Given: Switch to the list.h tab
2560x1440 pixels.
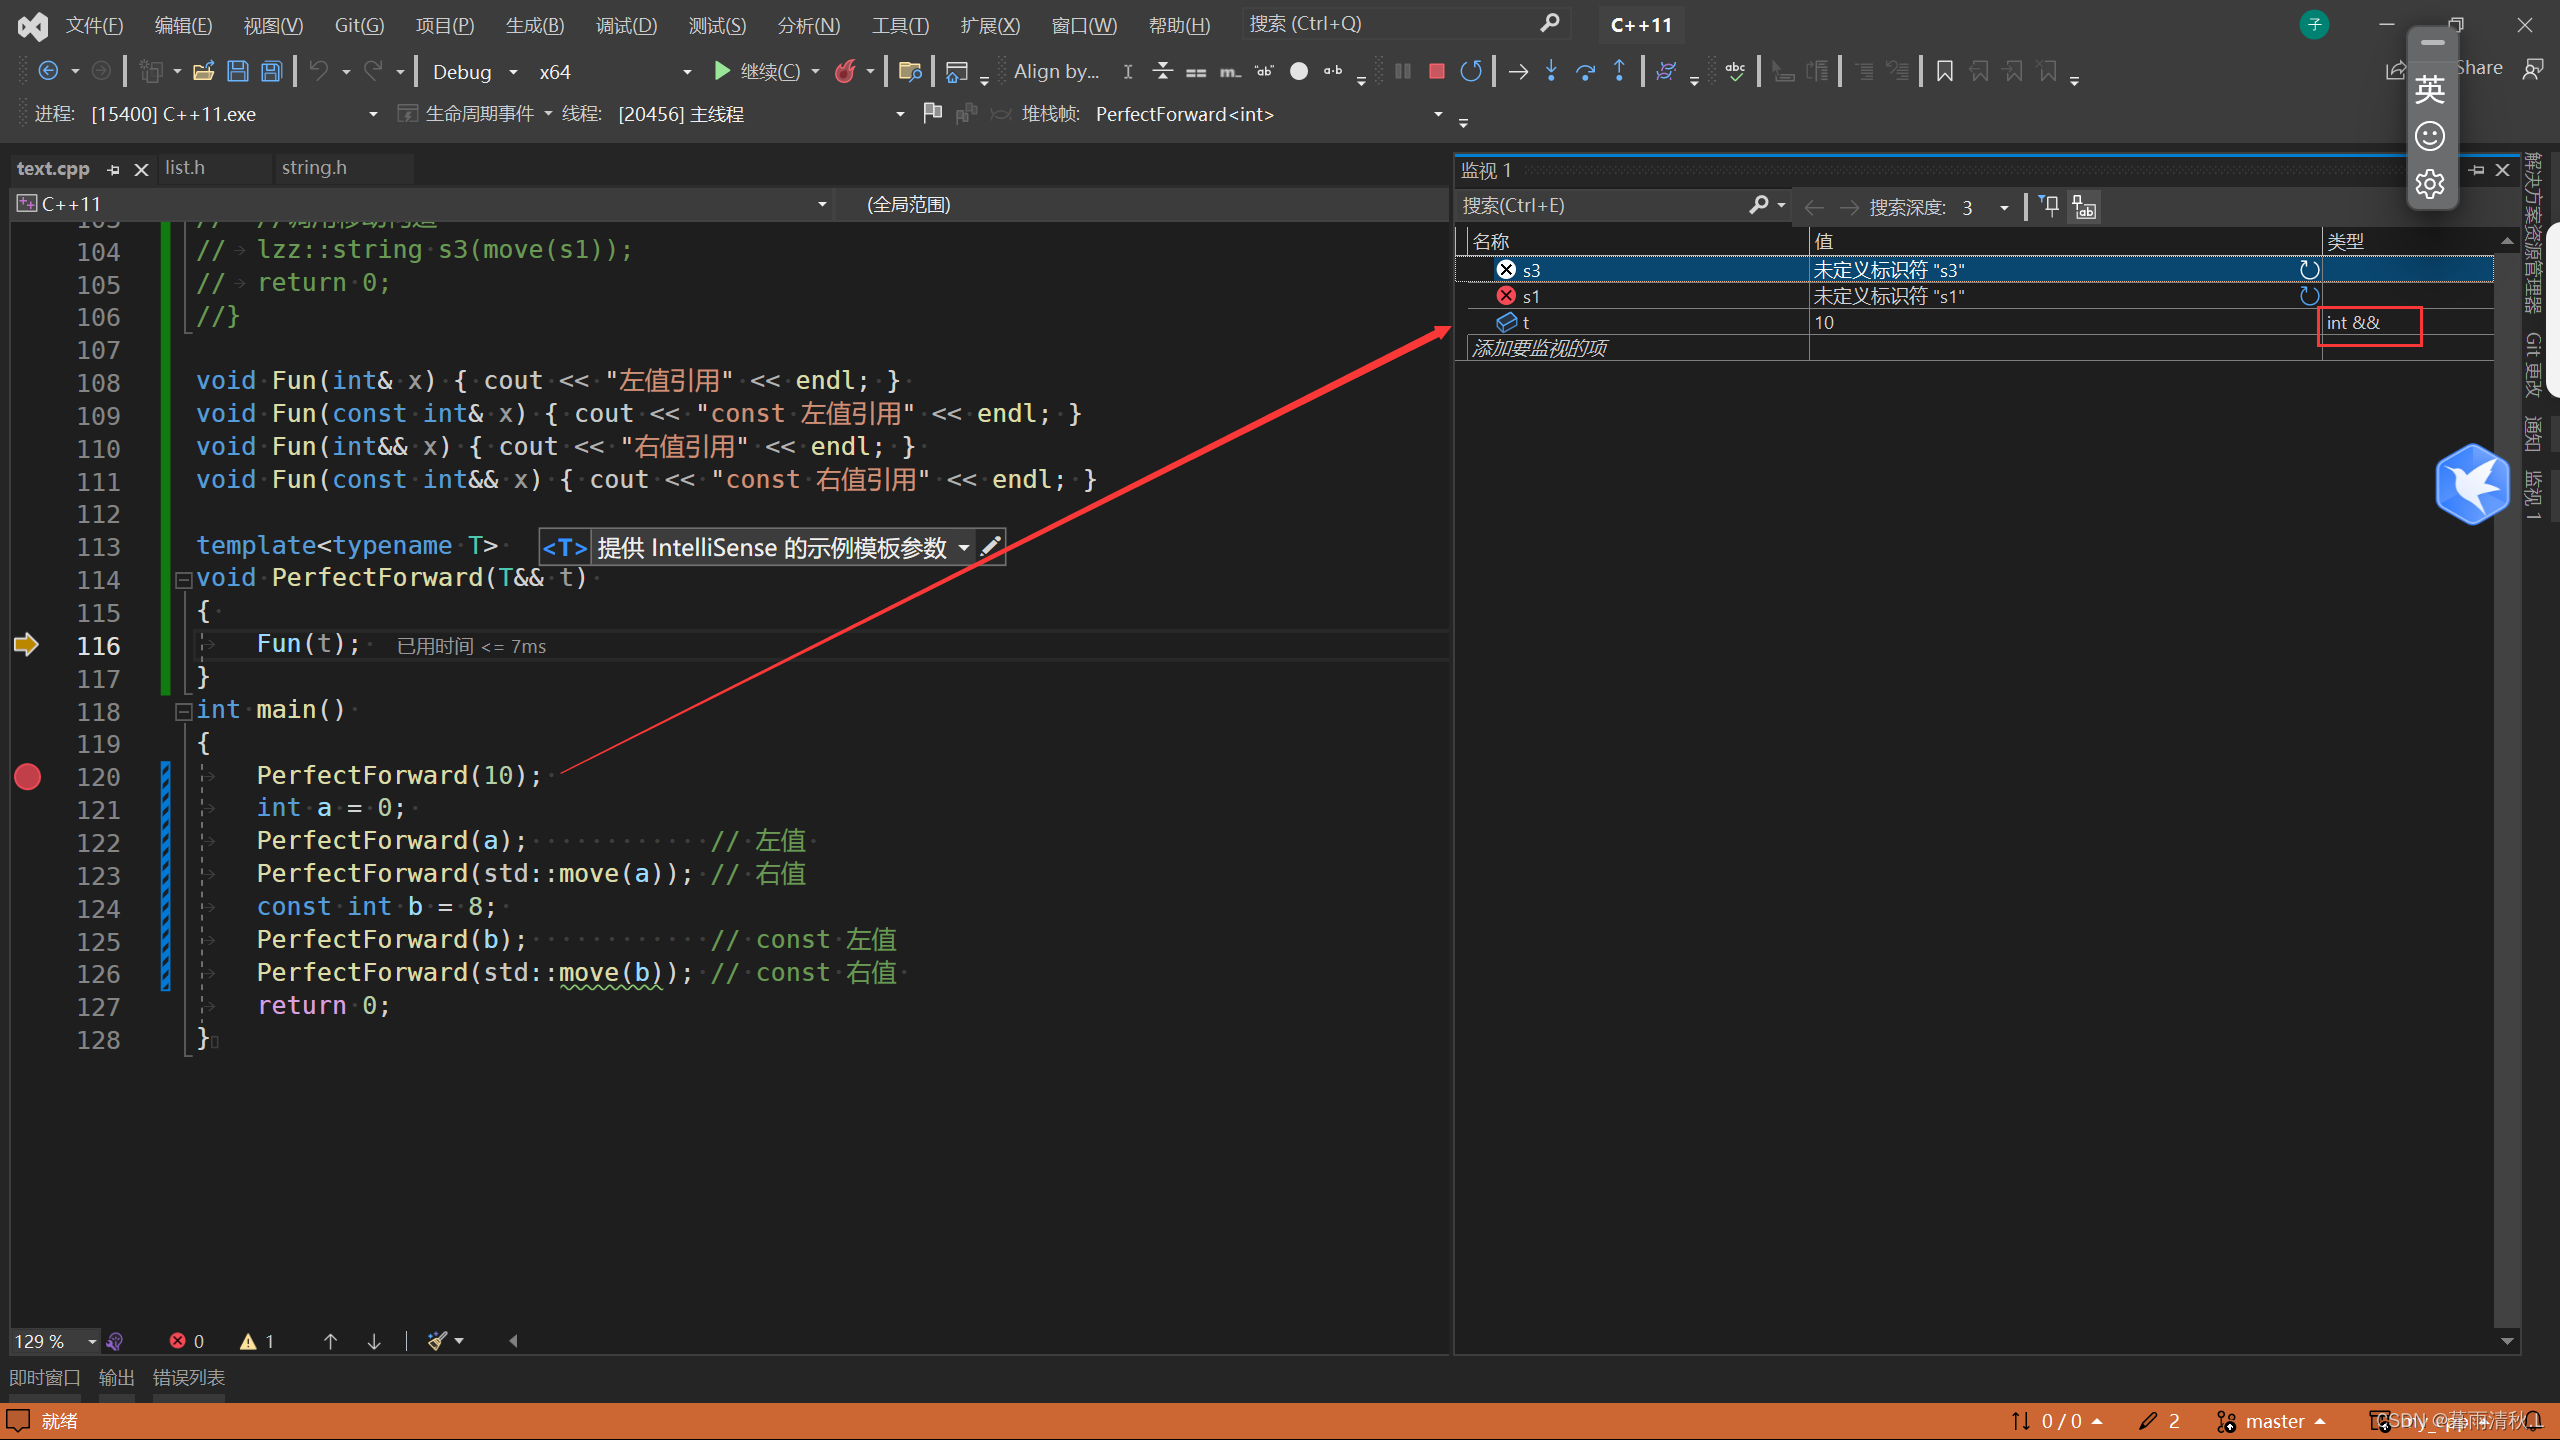Looking at the screenshot, I should pyautogui.click(x=185, y=168).
